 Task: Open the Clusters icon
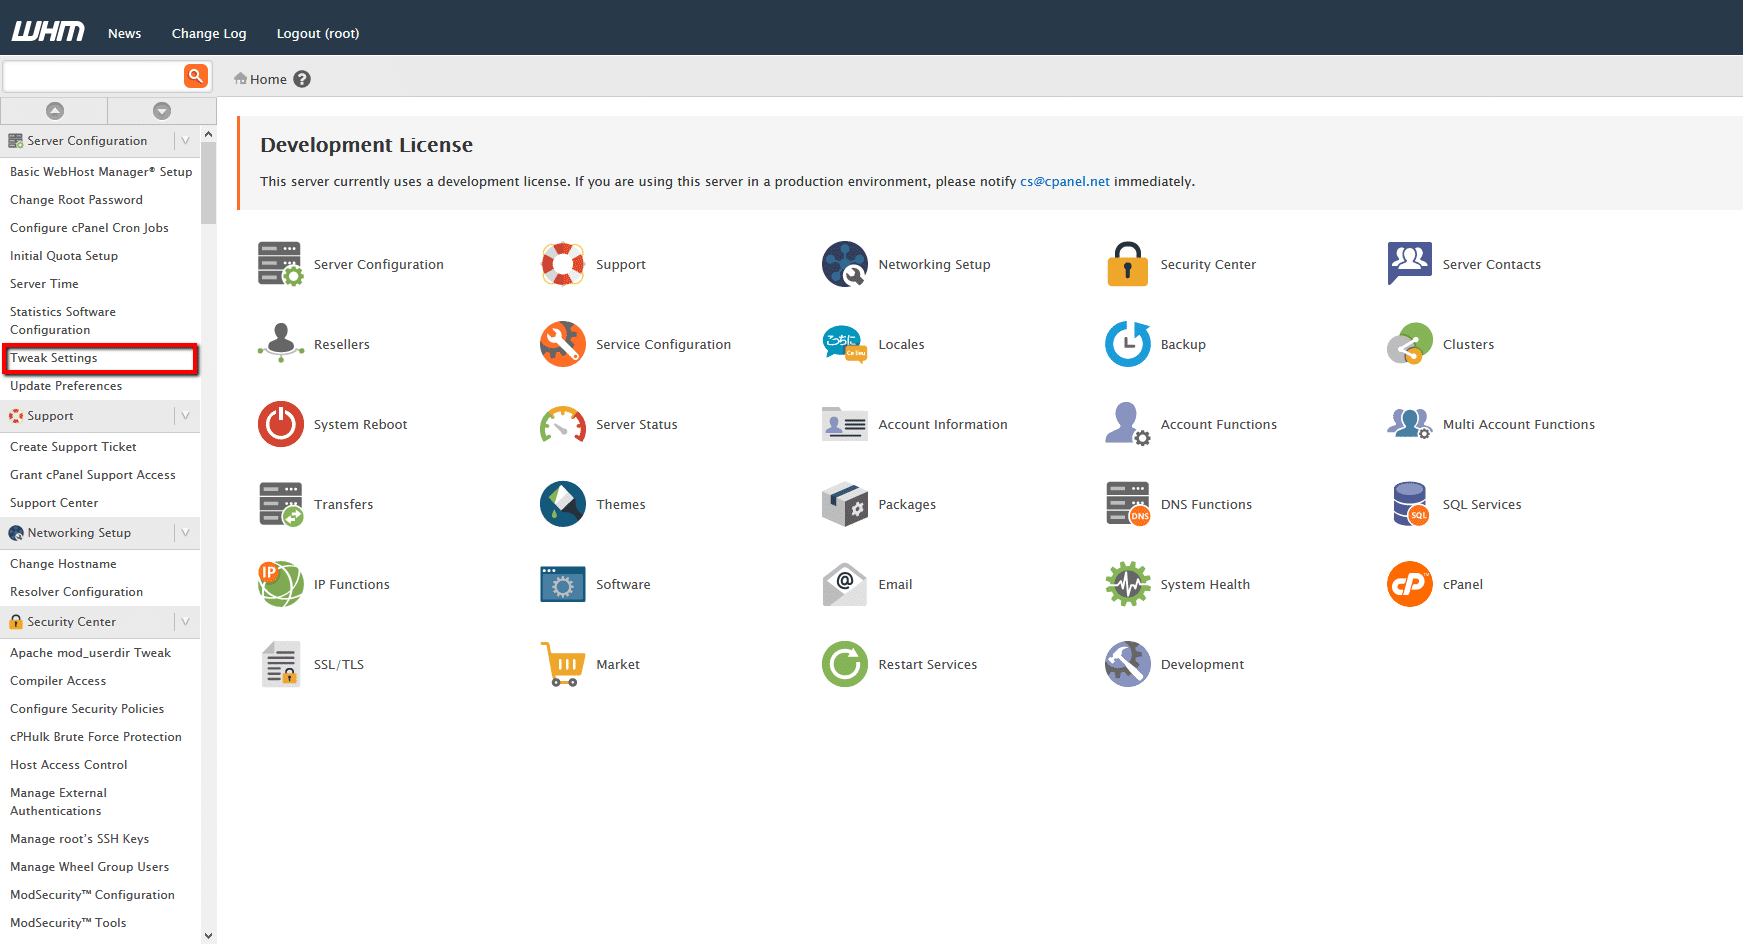1410,344
